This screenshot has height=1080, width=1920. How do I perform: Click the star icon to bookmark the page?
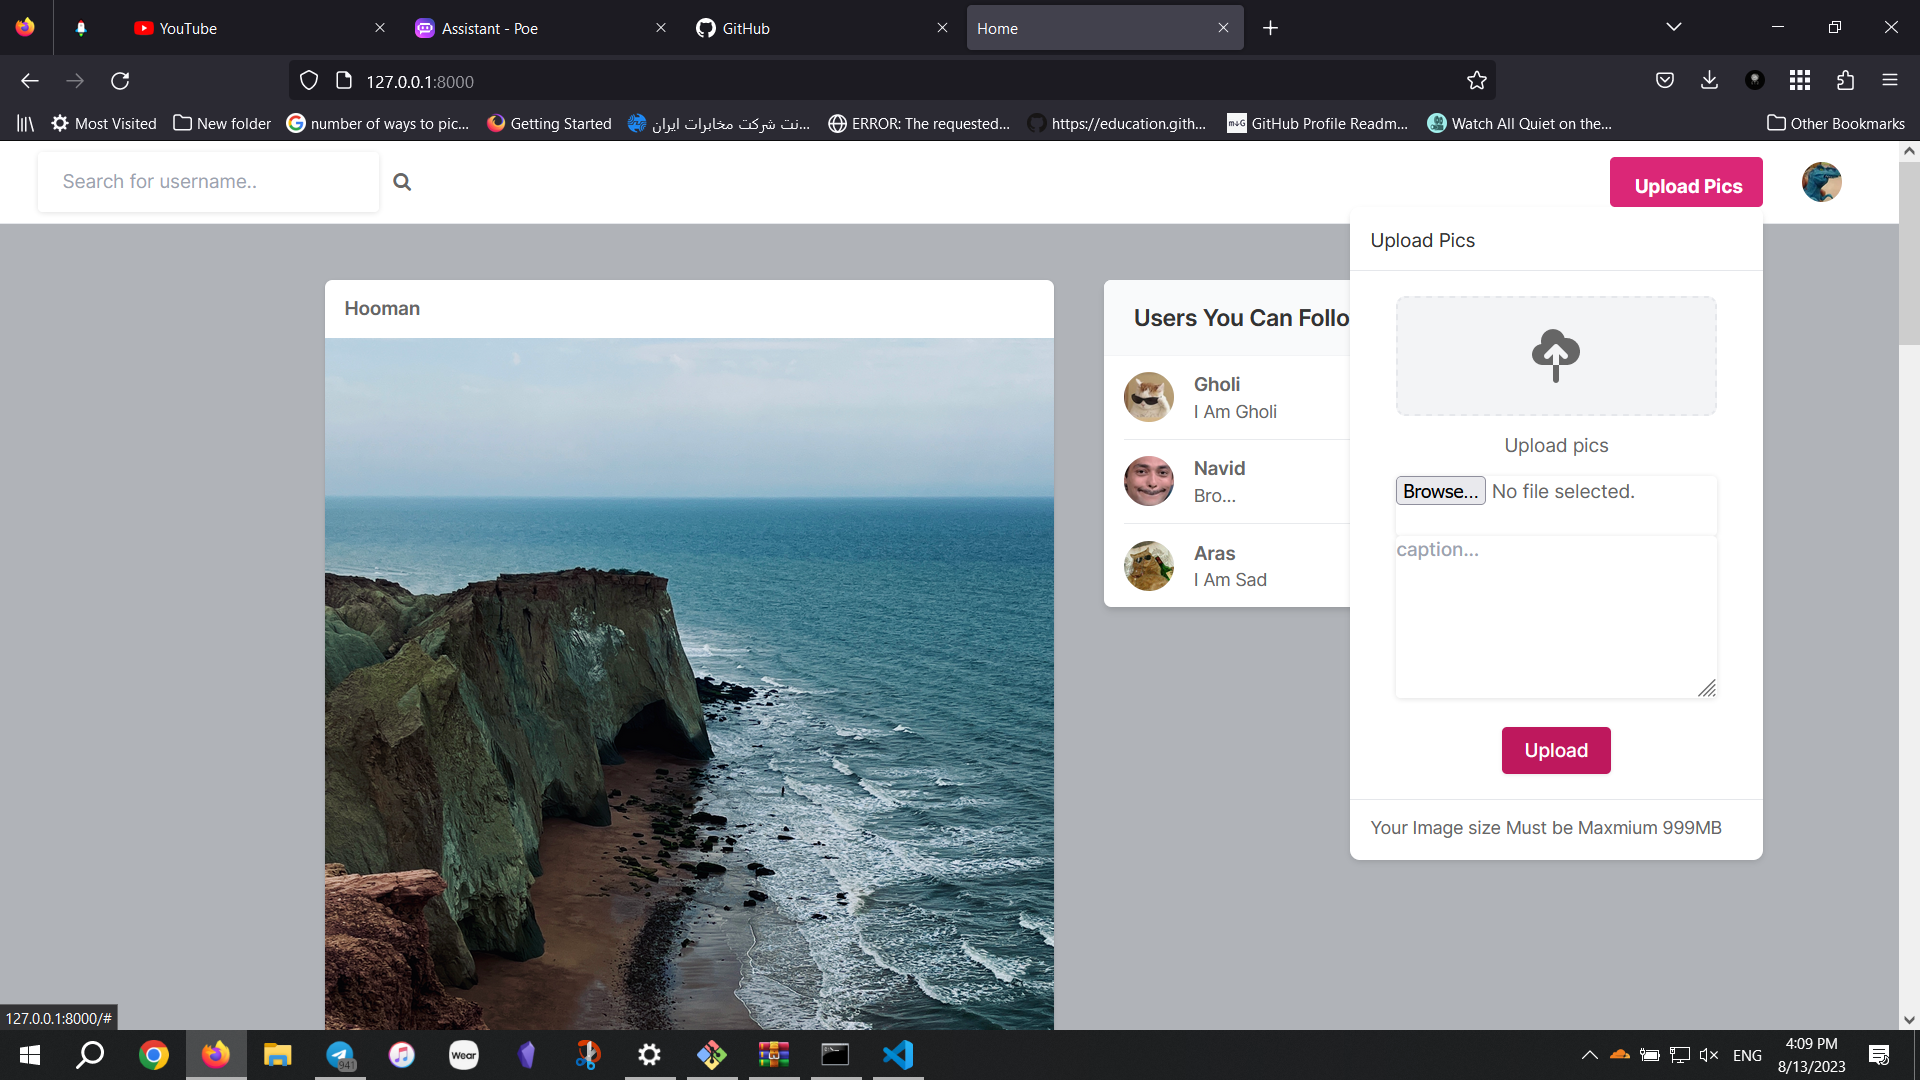[1478, 80]
